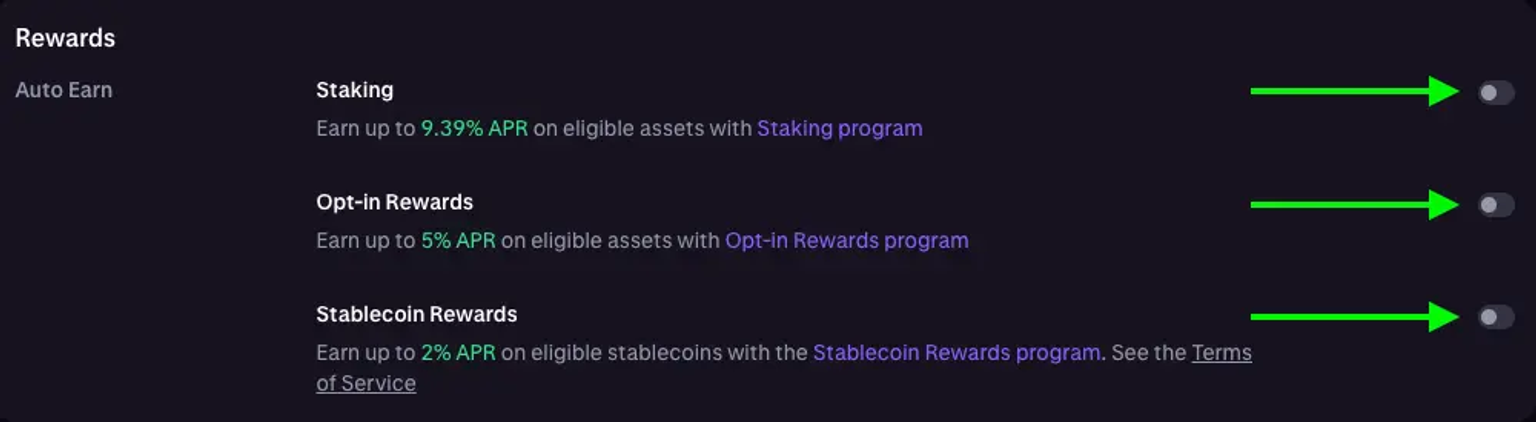Screen dimensions: 1536x422
Task: Click the Staking row title
Action: pyautogui.click(x=354, y=90)
